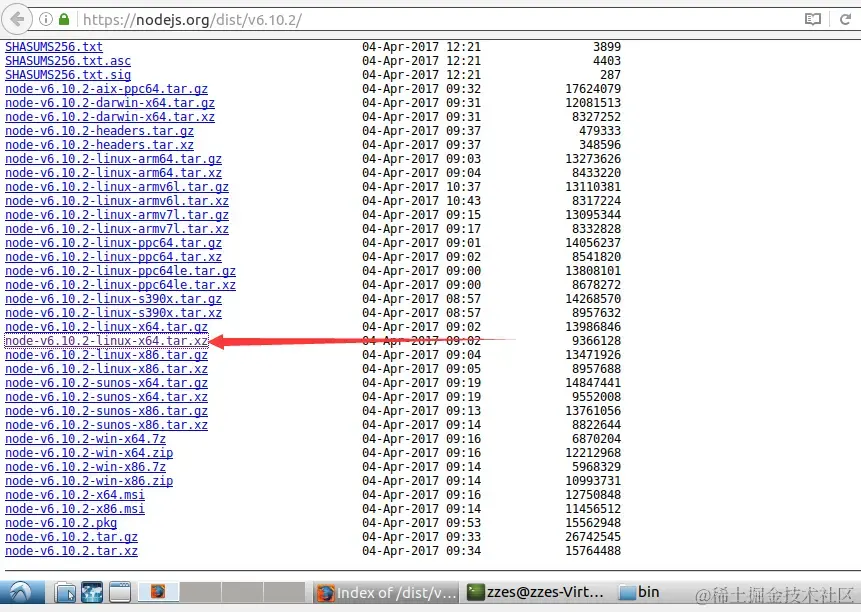Download node-v6.10.2-sunos-x64.tar.gz
Image resolution: width=861 pixels, height=612 pixels.
click(x=107, y=383)
